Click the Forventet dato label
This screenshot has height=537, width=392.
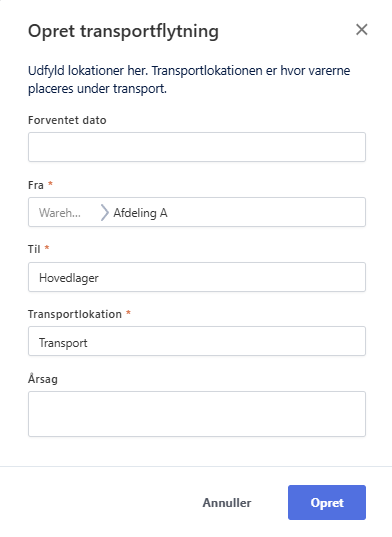point(67,120)
